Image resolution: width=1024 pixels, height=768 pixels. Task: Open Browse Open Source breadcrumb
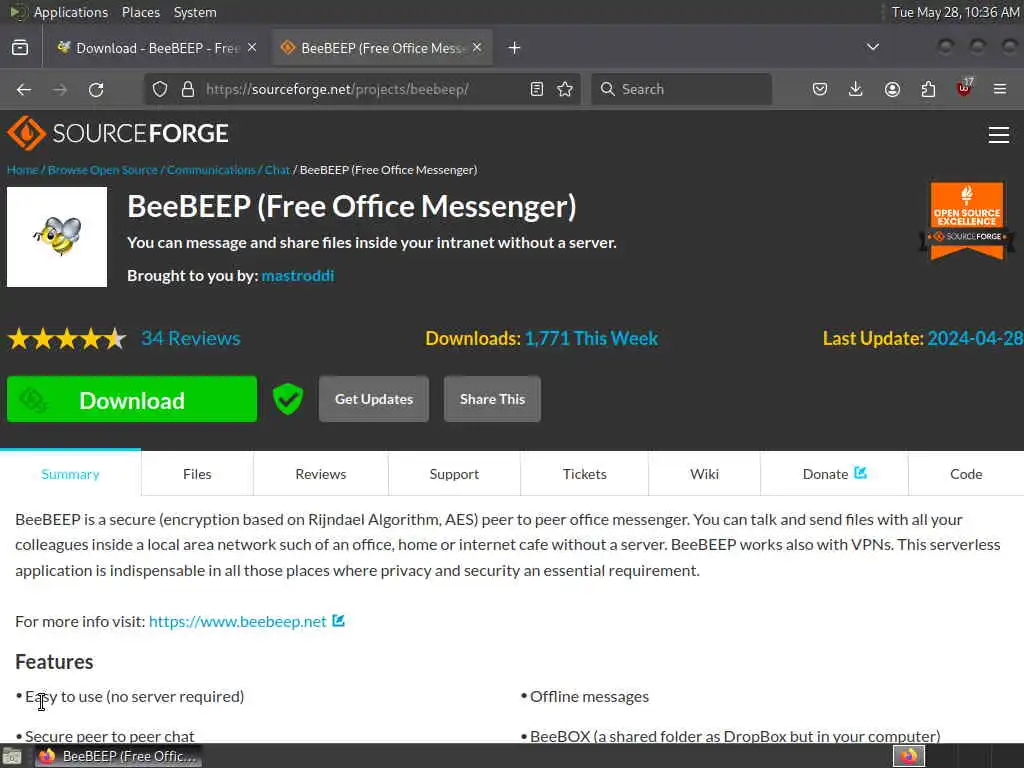click(103, 170)
